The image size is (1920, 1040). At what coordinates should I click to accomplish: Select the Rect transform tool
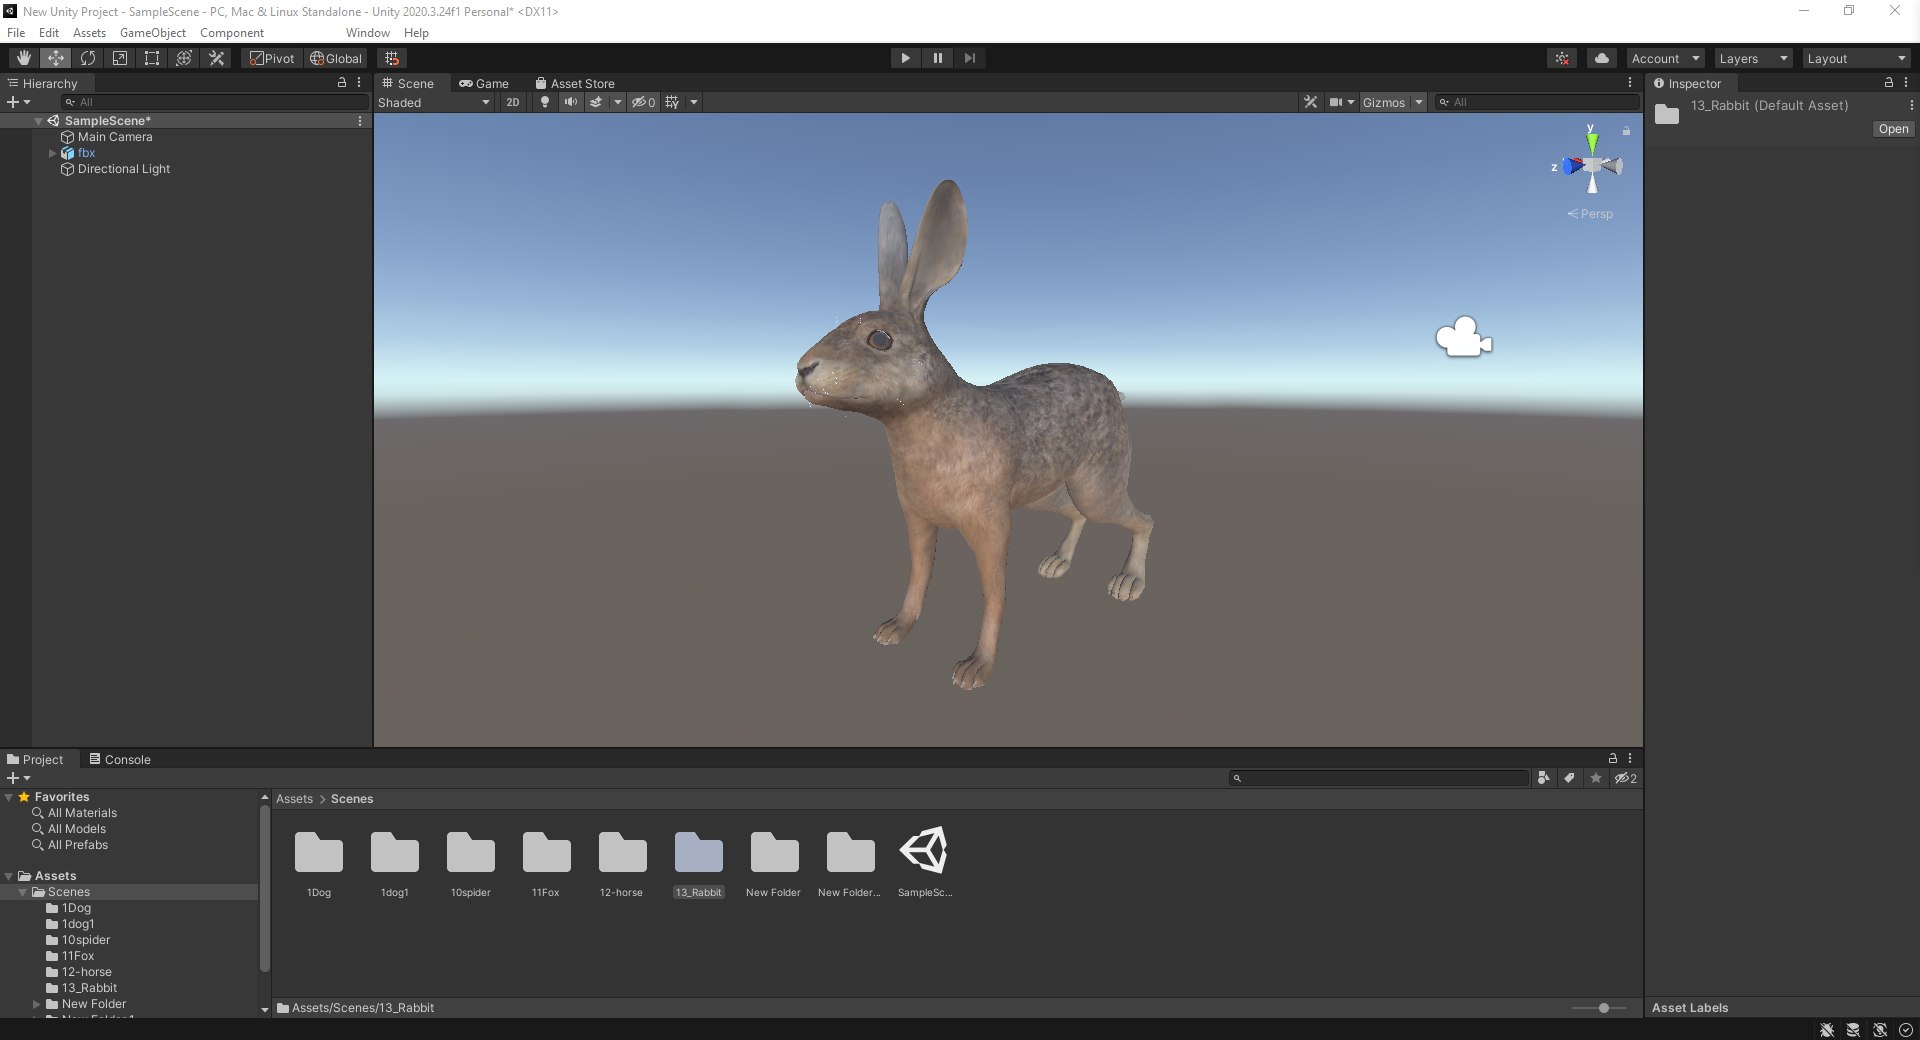(151, 58)
